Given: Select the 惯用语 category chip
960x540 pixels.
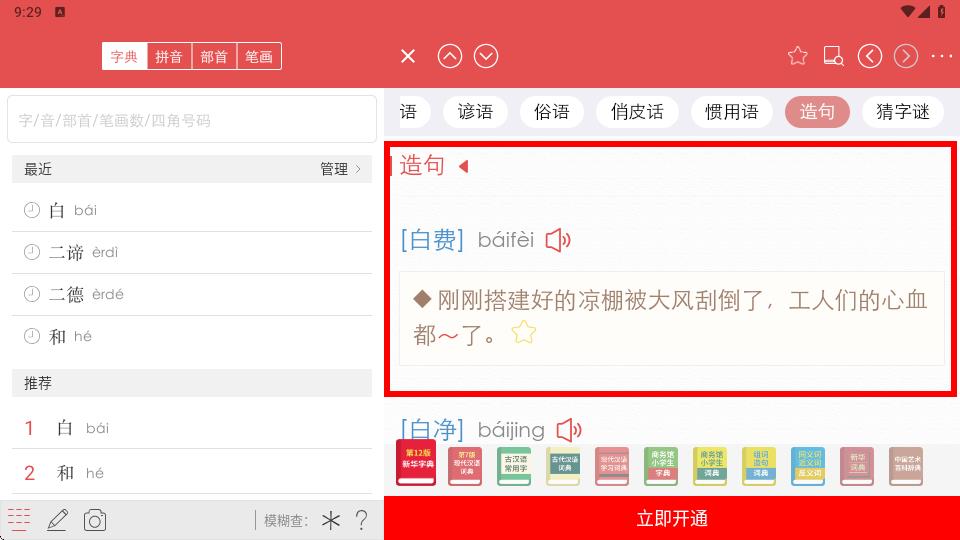Looking at the screenshot, I should click(x=732, y=112).
